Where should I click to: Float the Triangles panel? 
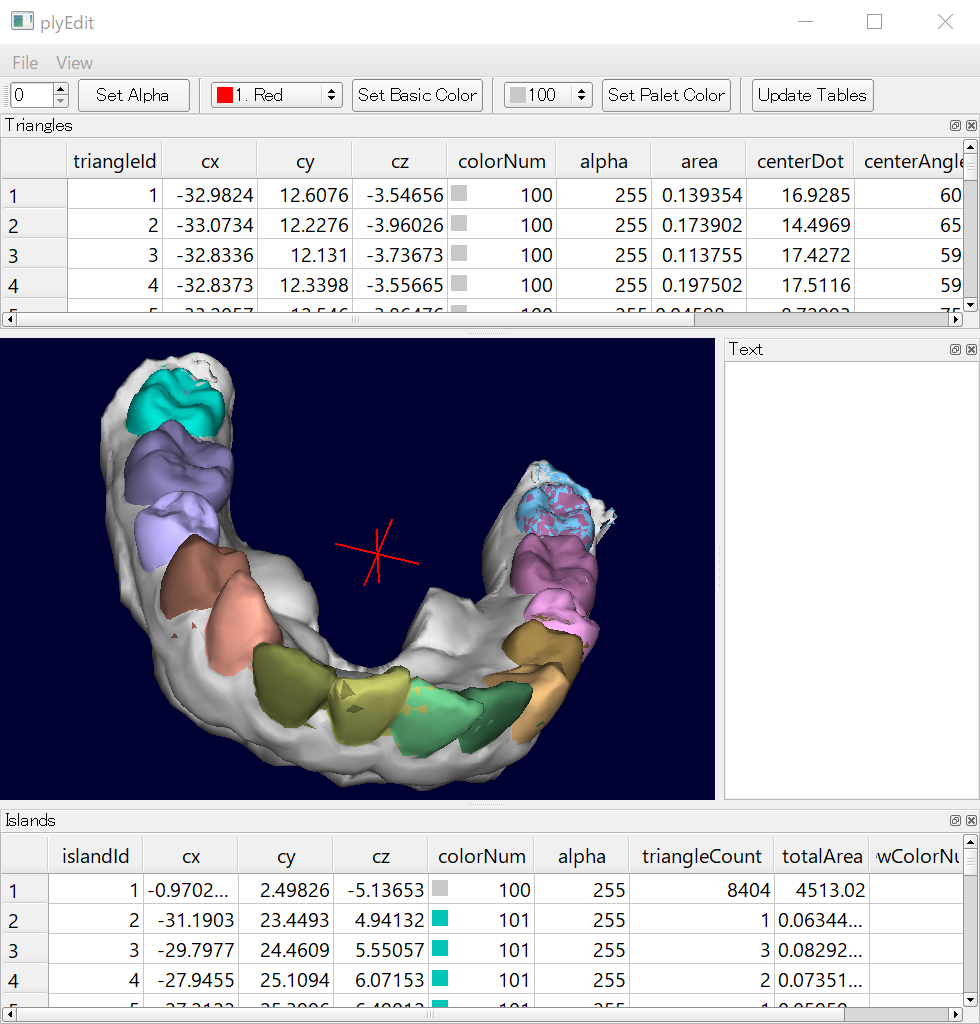(955, 126)
